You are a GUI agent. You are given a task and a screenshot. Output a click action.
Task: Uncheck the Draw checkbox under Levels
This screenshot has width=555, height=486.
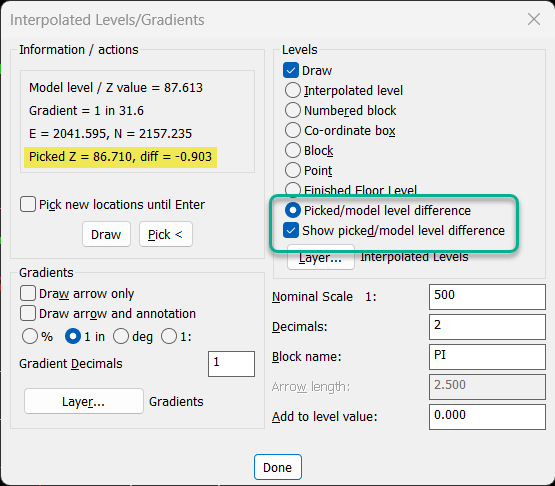pos(291,70)
